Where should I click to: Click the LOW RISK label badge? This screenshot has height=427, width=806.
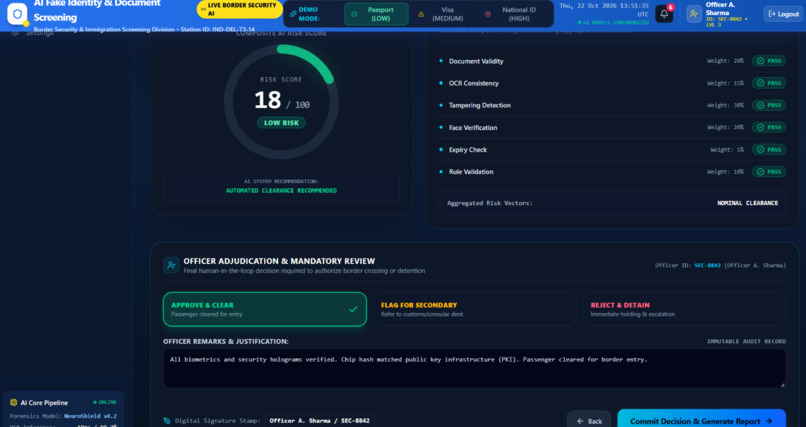tap(281, 123)
